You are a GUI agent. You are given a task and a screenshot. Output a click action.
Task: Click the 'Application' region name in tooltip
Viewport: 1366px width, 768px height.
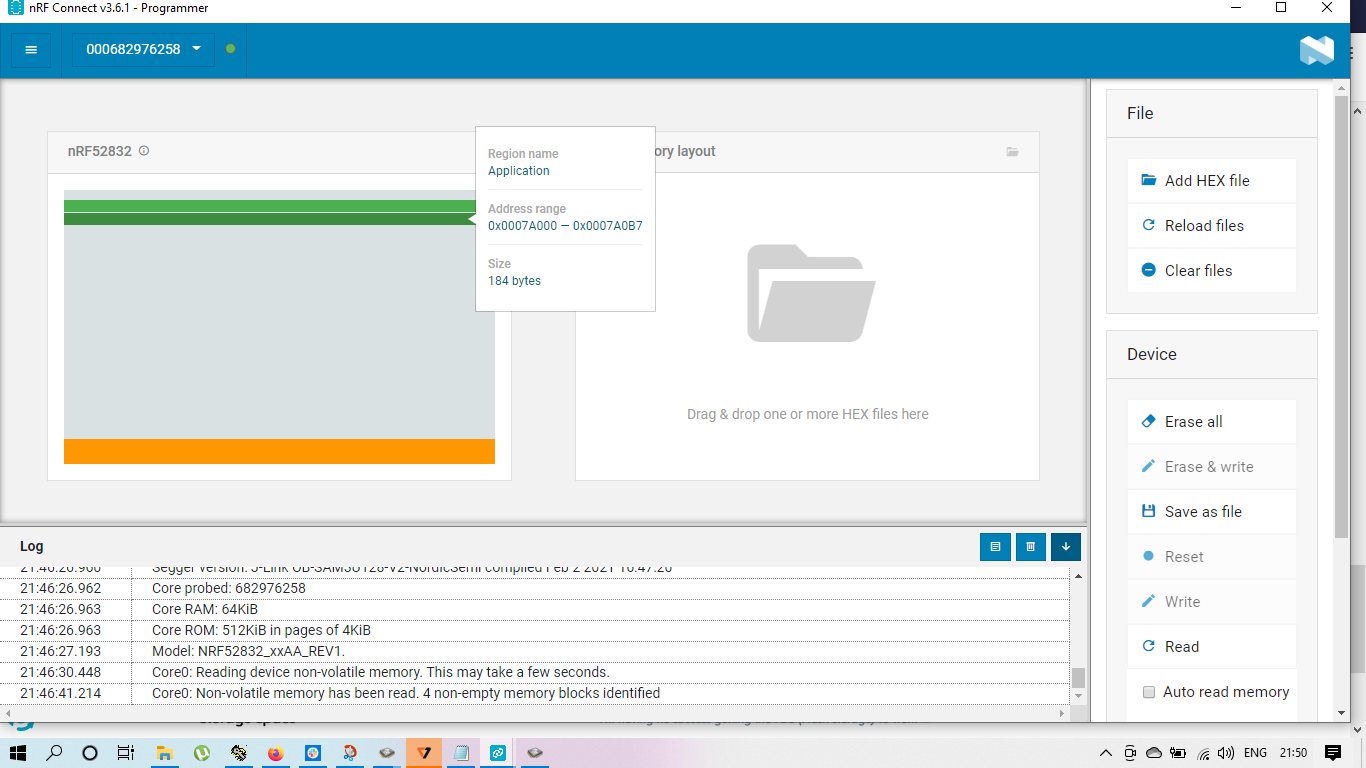[519, 171]
